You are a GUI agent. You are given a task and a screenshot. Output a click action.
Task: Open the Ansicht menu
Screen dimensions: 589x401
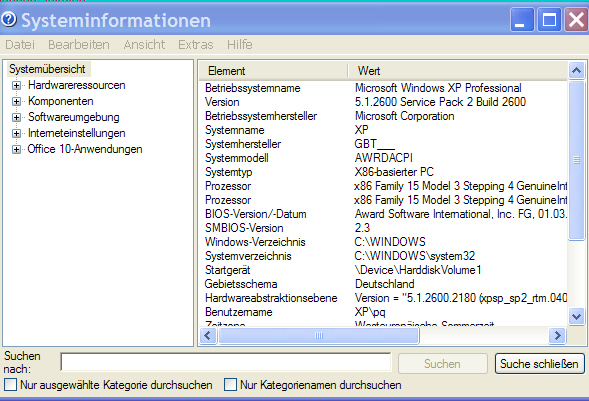(x=144, y=45)
